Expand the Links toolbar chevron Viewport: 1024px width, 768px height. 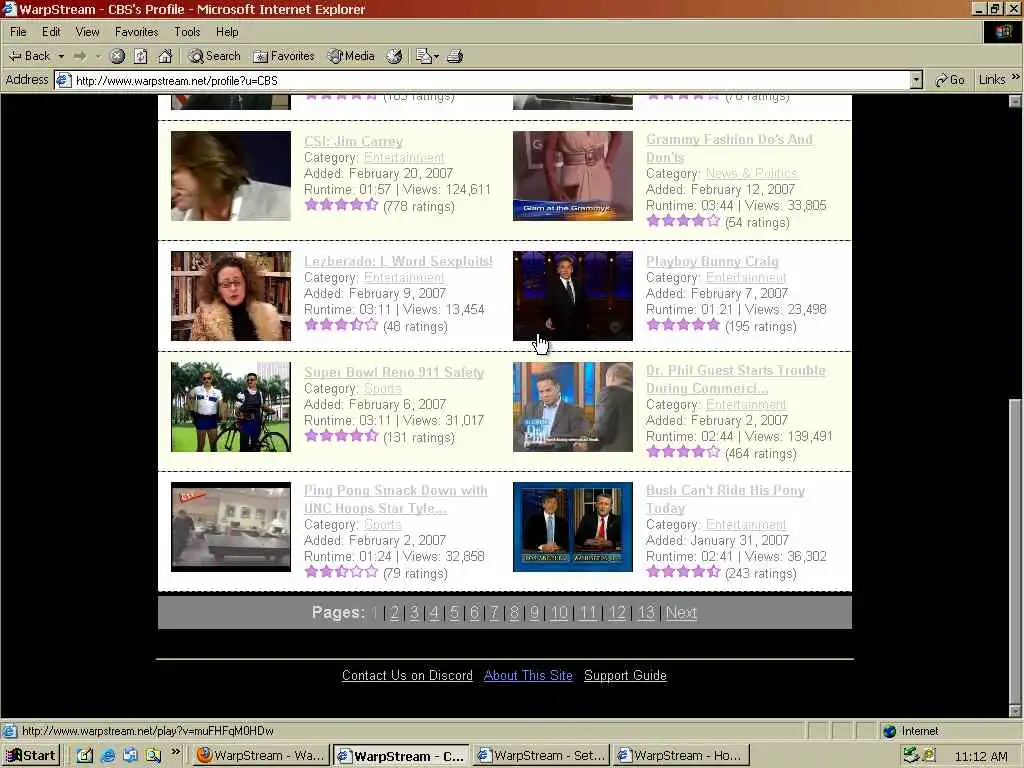[x=1016, y=77]
